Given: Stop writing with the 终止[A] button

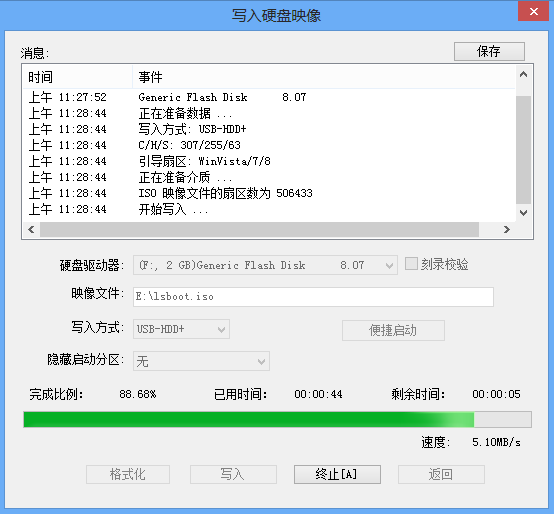Looking at the screenshot, I should tap(337, 474).
